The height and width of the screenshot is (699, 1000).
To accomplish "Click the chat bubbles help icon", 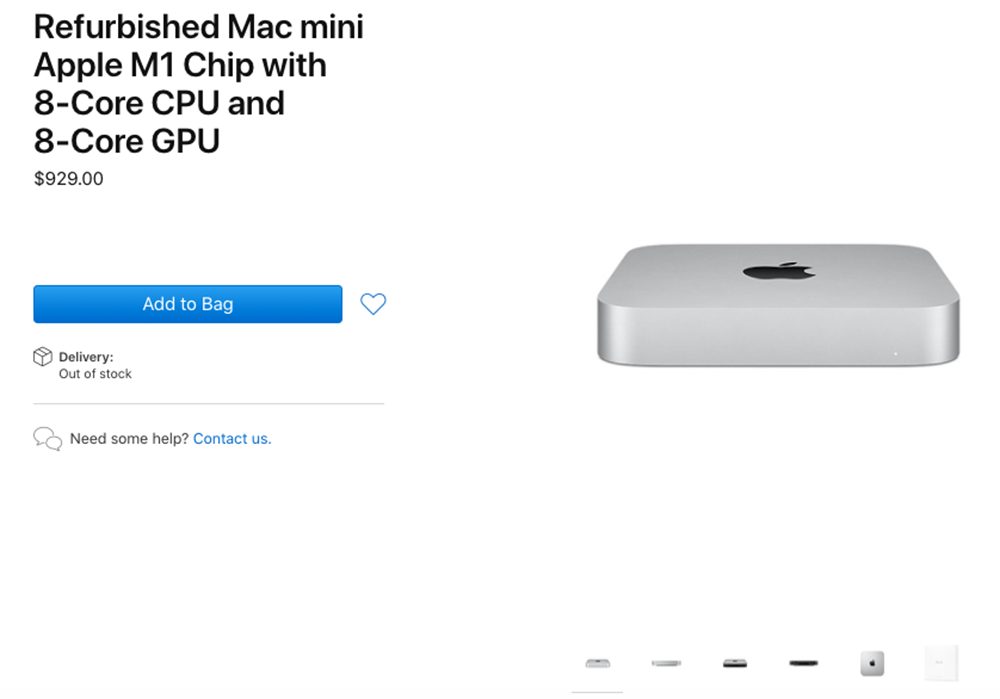I will (x=48, y=438).
